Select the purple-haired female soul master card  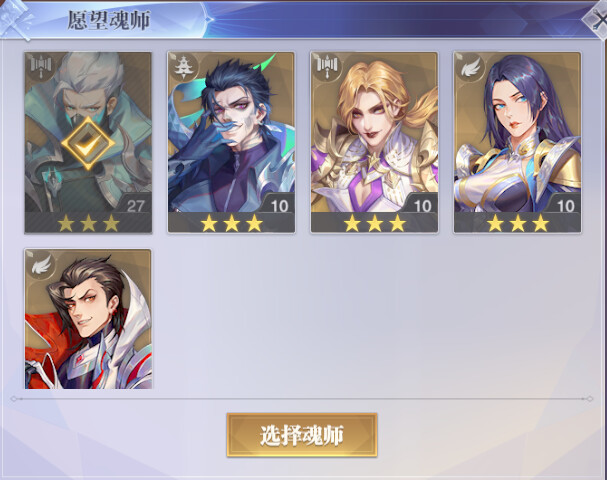coord(518,142)
